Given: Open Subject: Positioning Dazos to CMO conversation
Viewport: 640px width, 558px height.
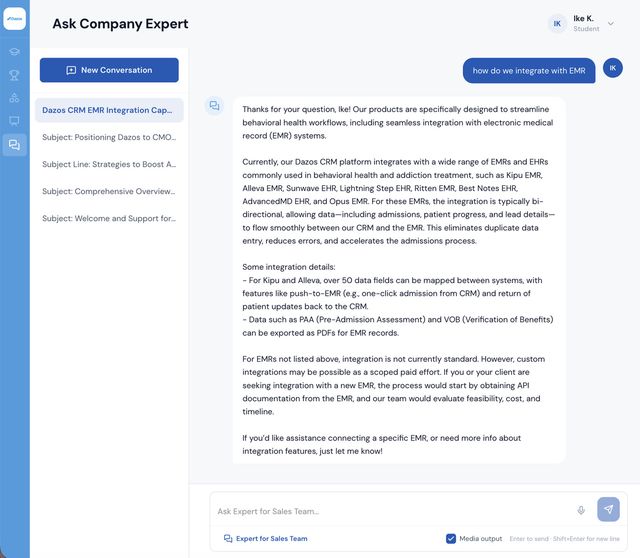Looking at the screenshot, I should coord(109,137).
